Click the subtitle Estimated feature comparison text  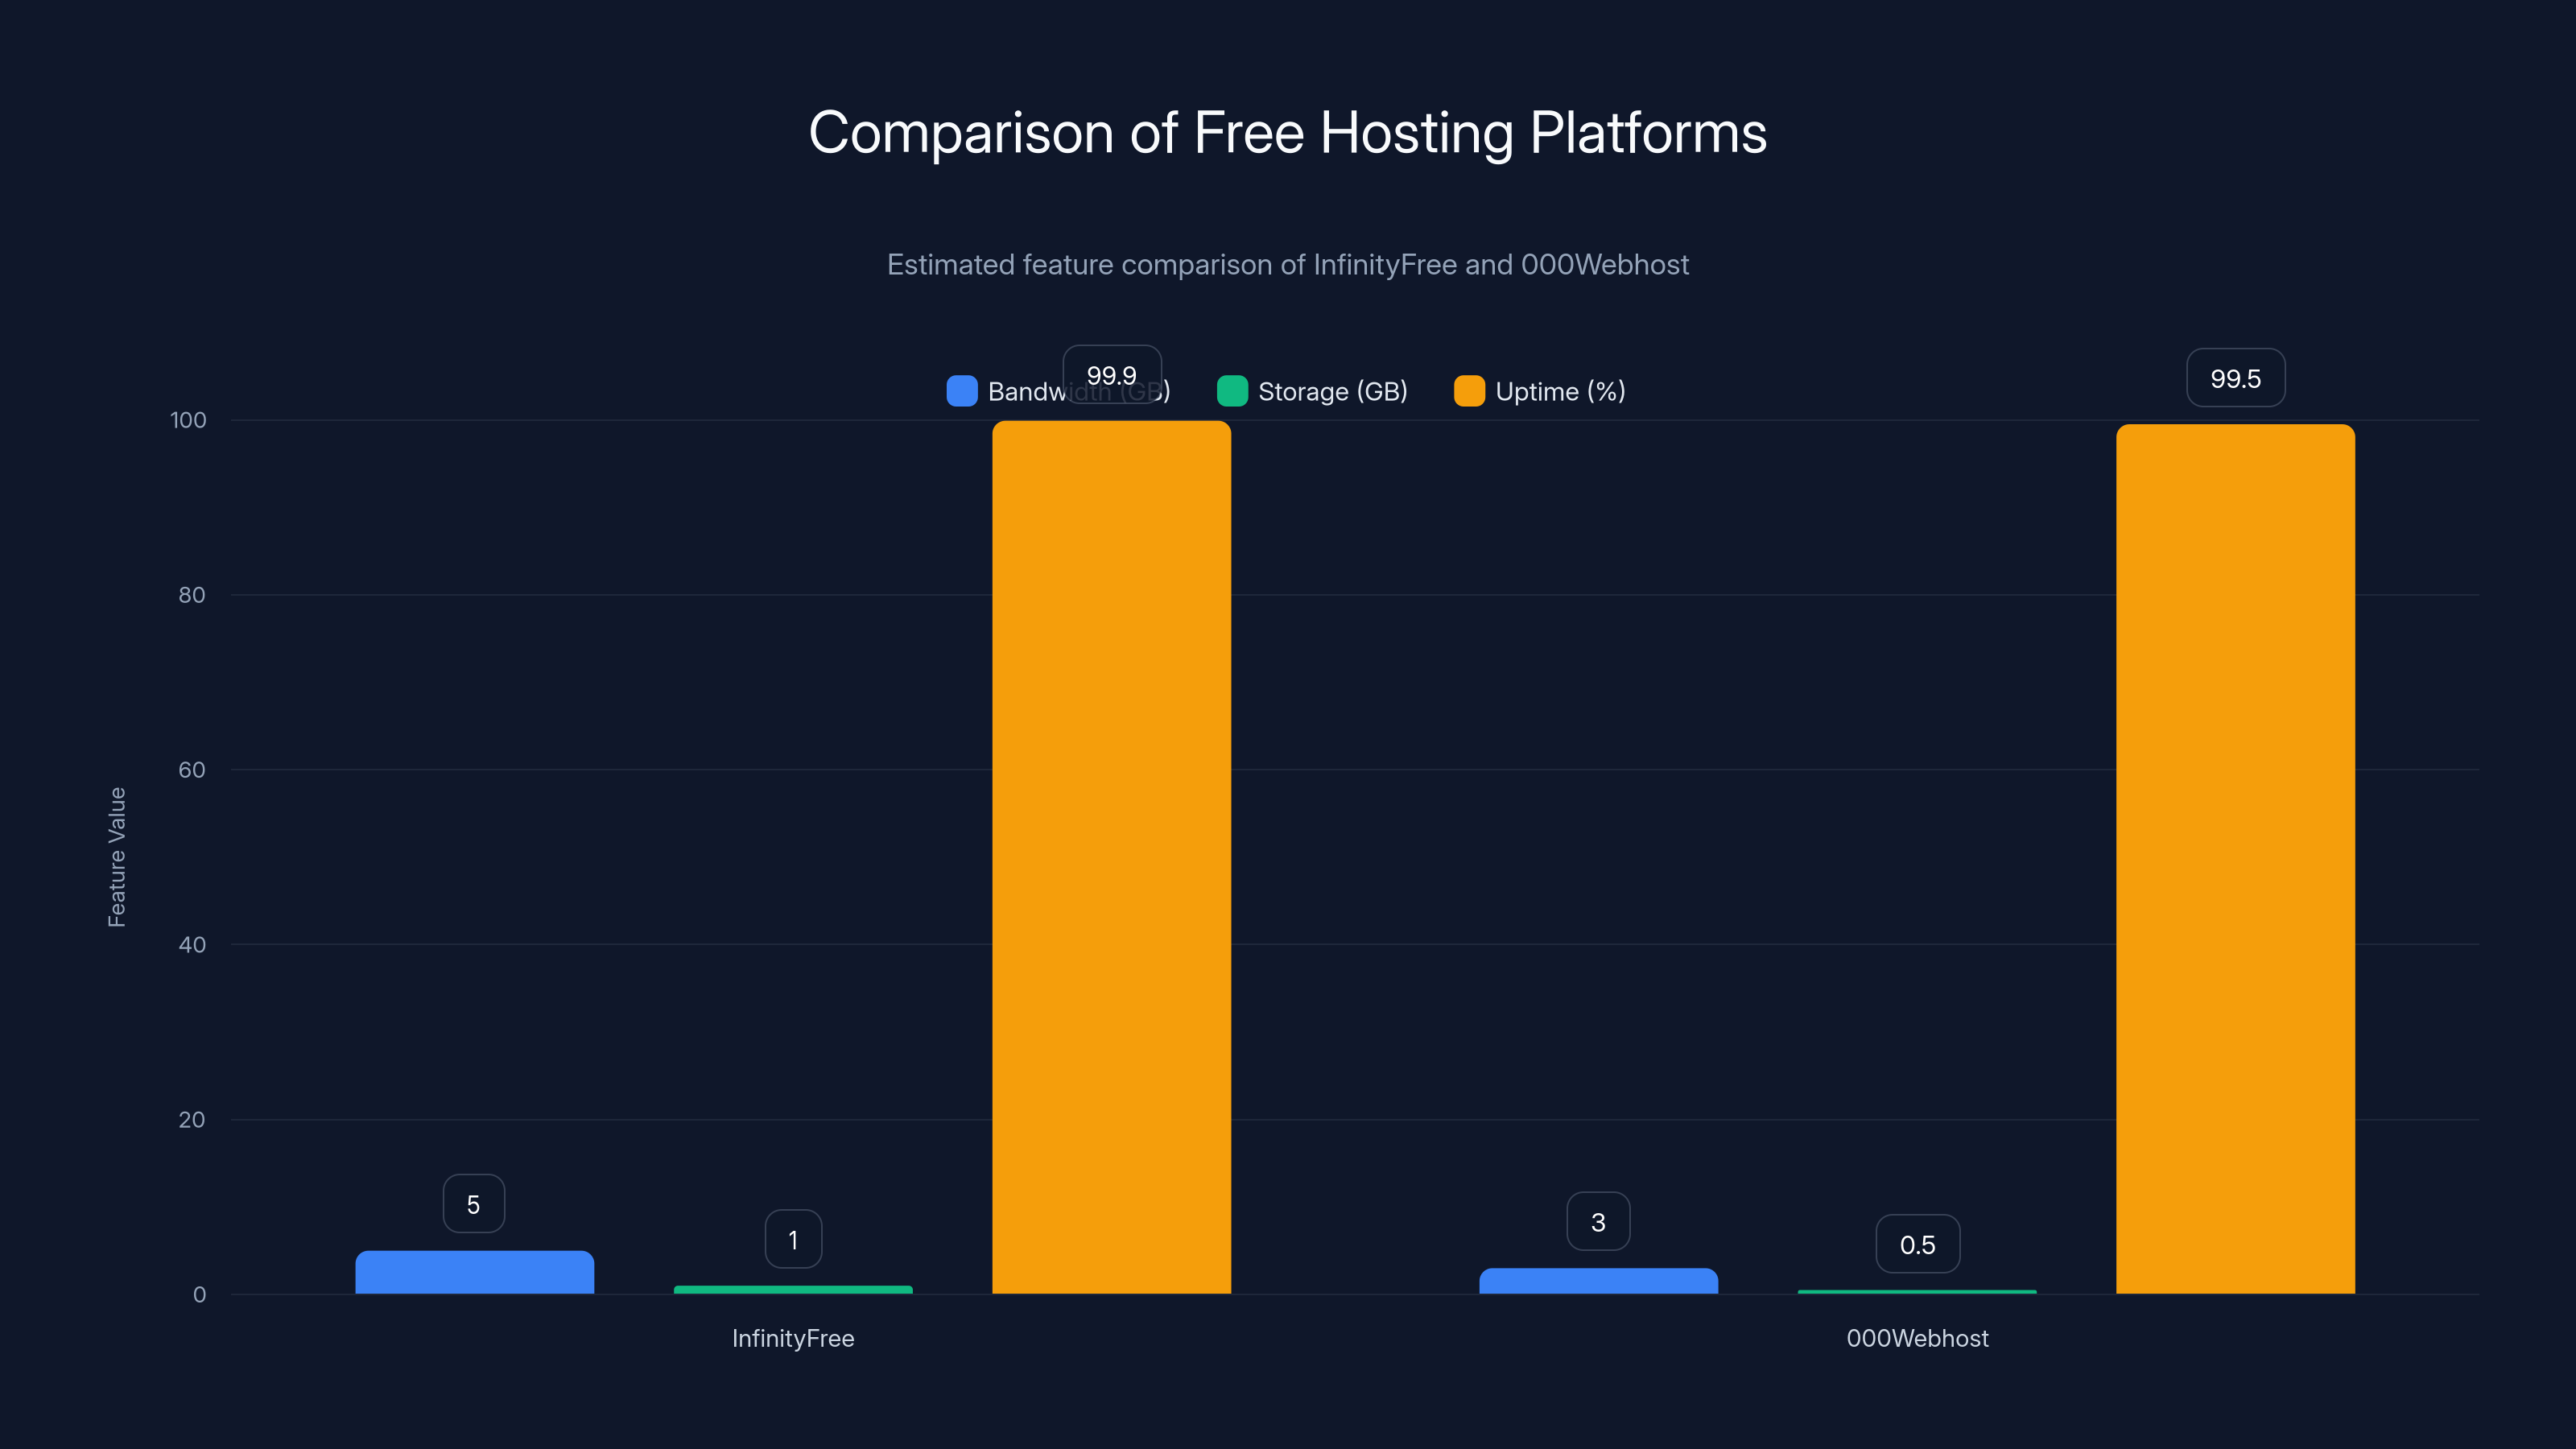1288,265
